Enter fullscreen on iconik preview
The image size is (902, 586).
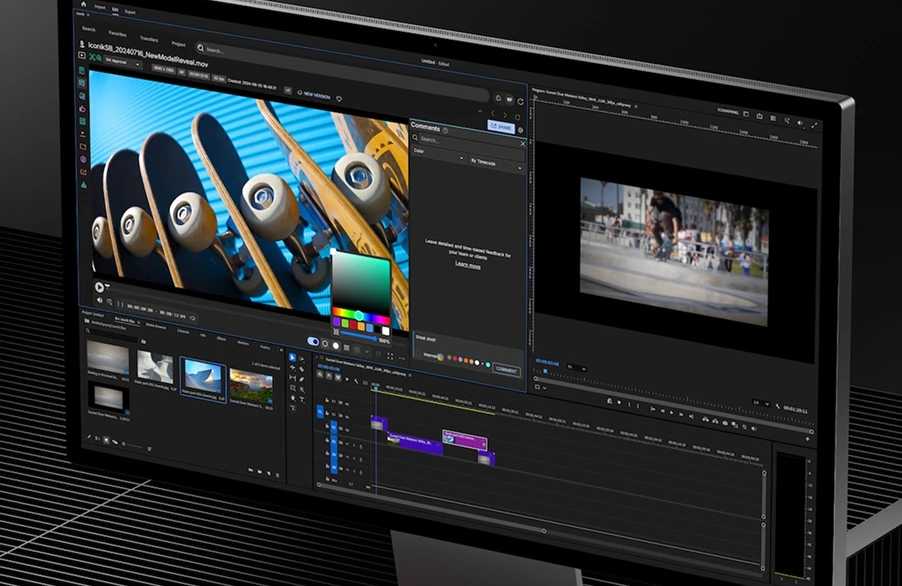[x=389, y=357]
